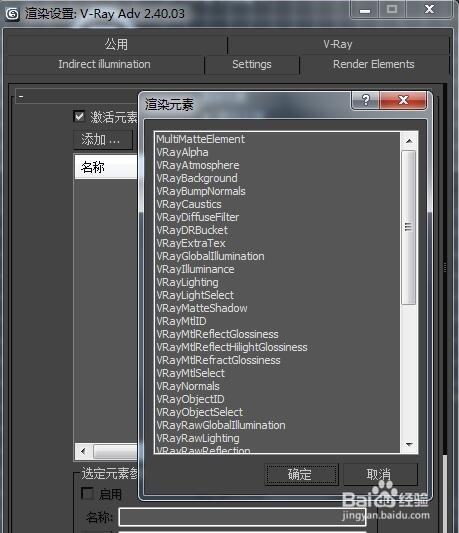Close the 渲染元素 dialog with the red X
The height and width of the screenshot is (533, 459).
coord(403,100)
